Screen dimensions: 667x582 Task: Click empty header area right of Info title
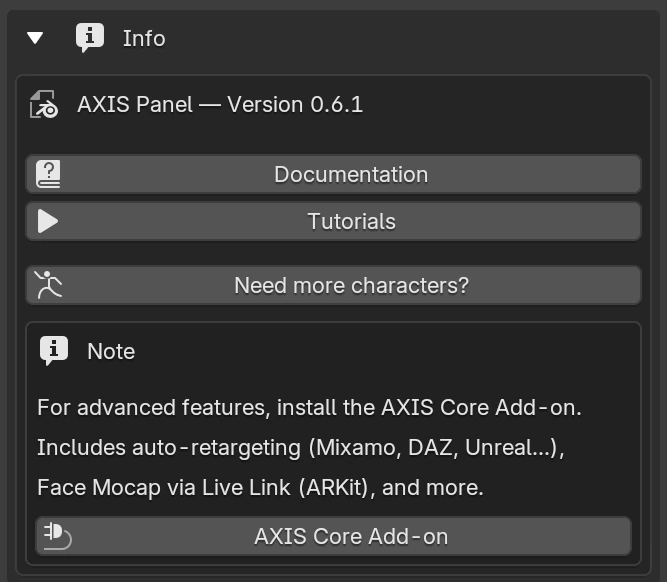[408, 38]
